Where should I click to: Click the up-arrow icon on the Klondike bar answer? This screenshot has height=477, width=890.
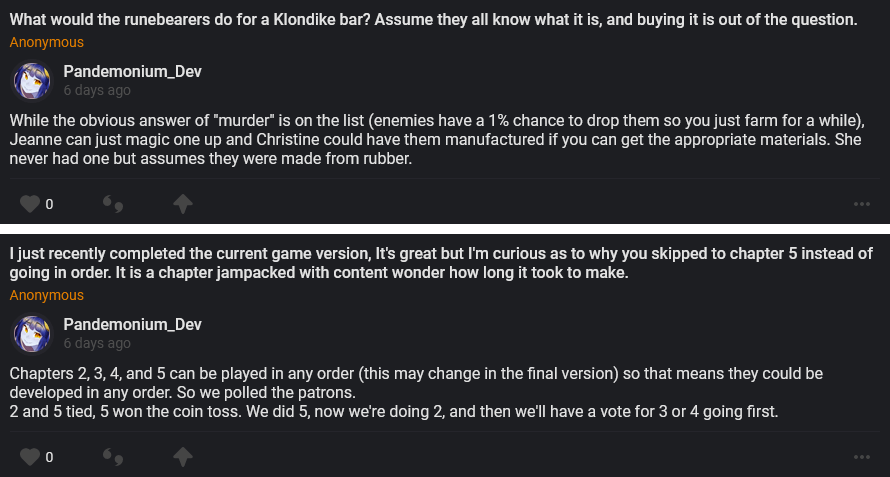tap(182, 204)
